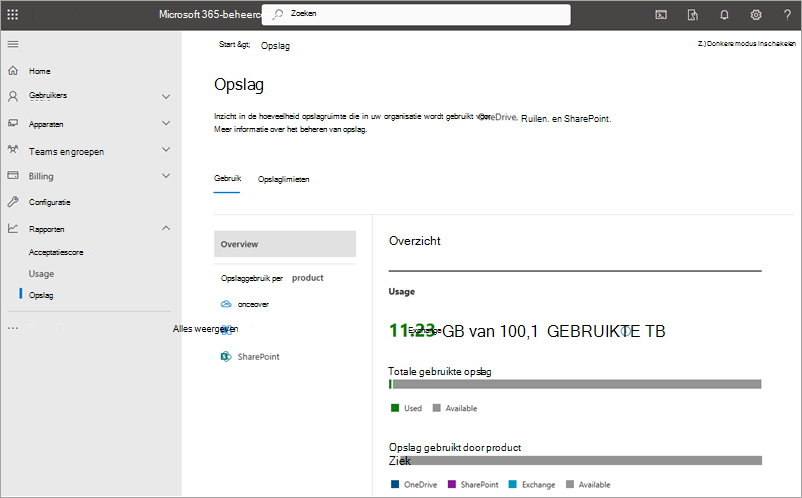The height and width of the screenshot is (498, 802).
Task: Expand the Gebruikers chevron
Action: pos(166,96)
